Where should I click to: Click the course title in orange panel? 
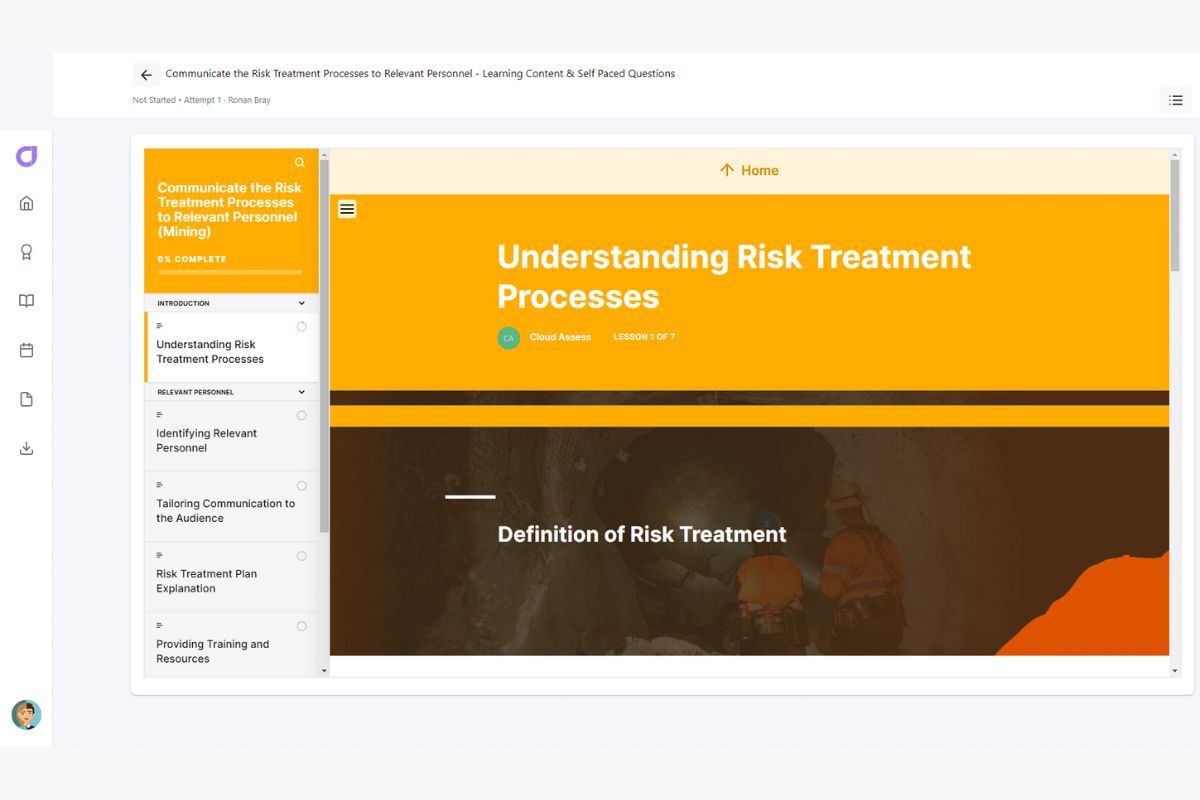[229, 210]
